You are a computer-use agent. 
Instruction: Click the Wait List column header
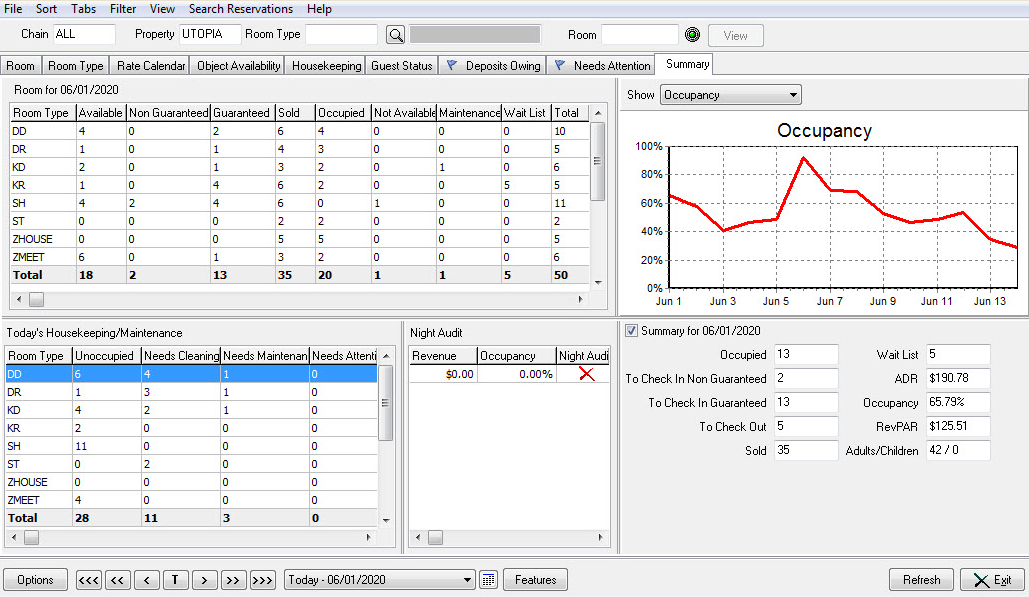coord(525,113)
